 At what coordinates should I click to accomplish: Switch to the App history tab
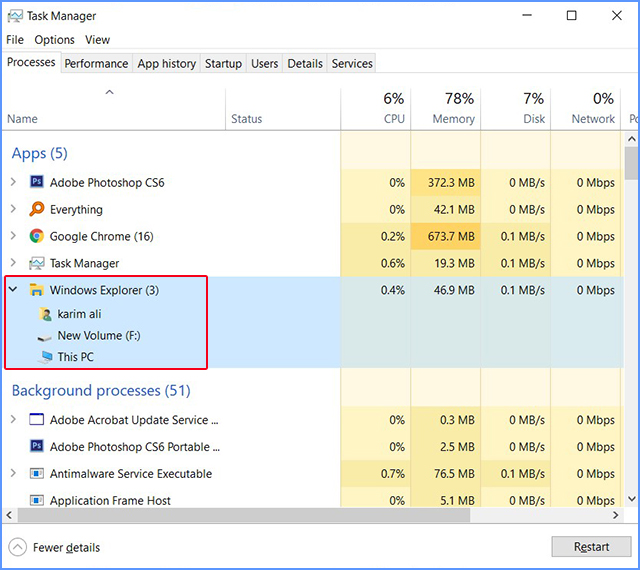click(x=167, y=63)
